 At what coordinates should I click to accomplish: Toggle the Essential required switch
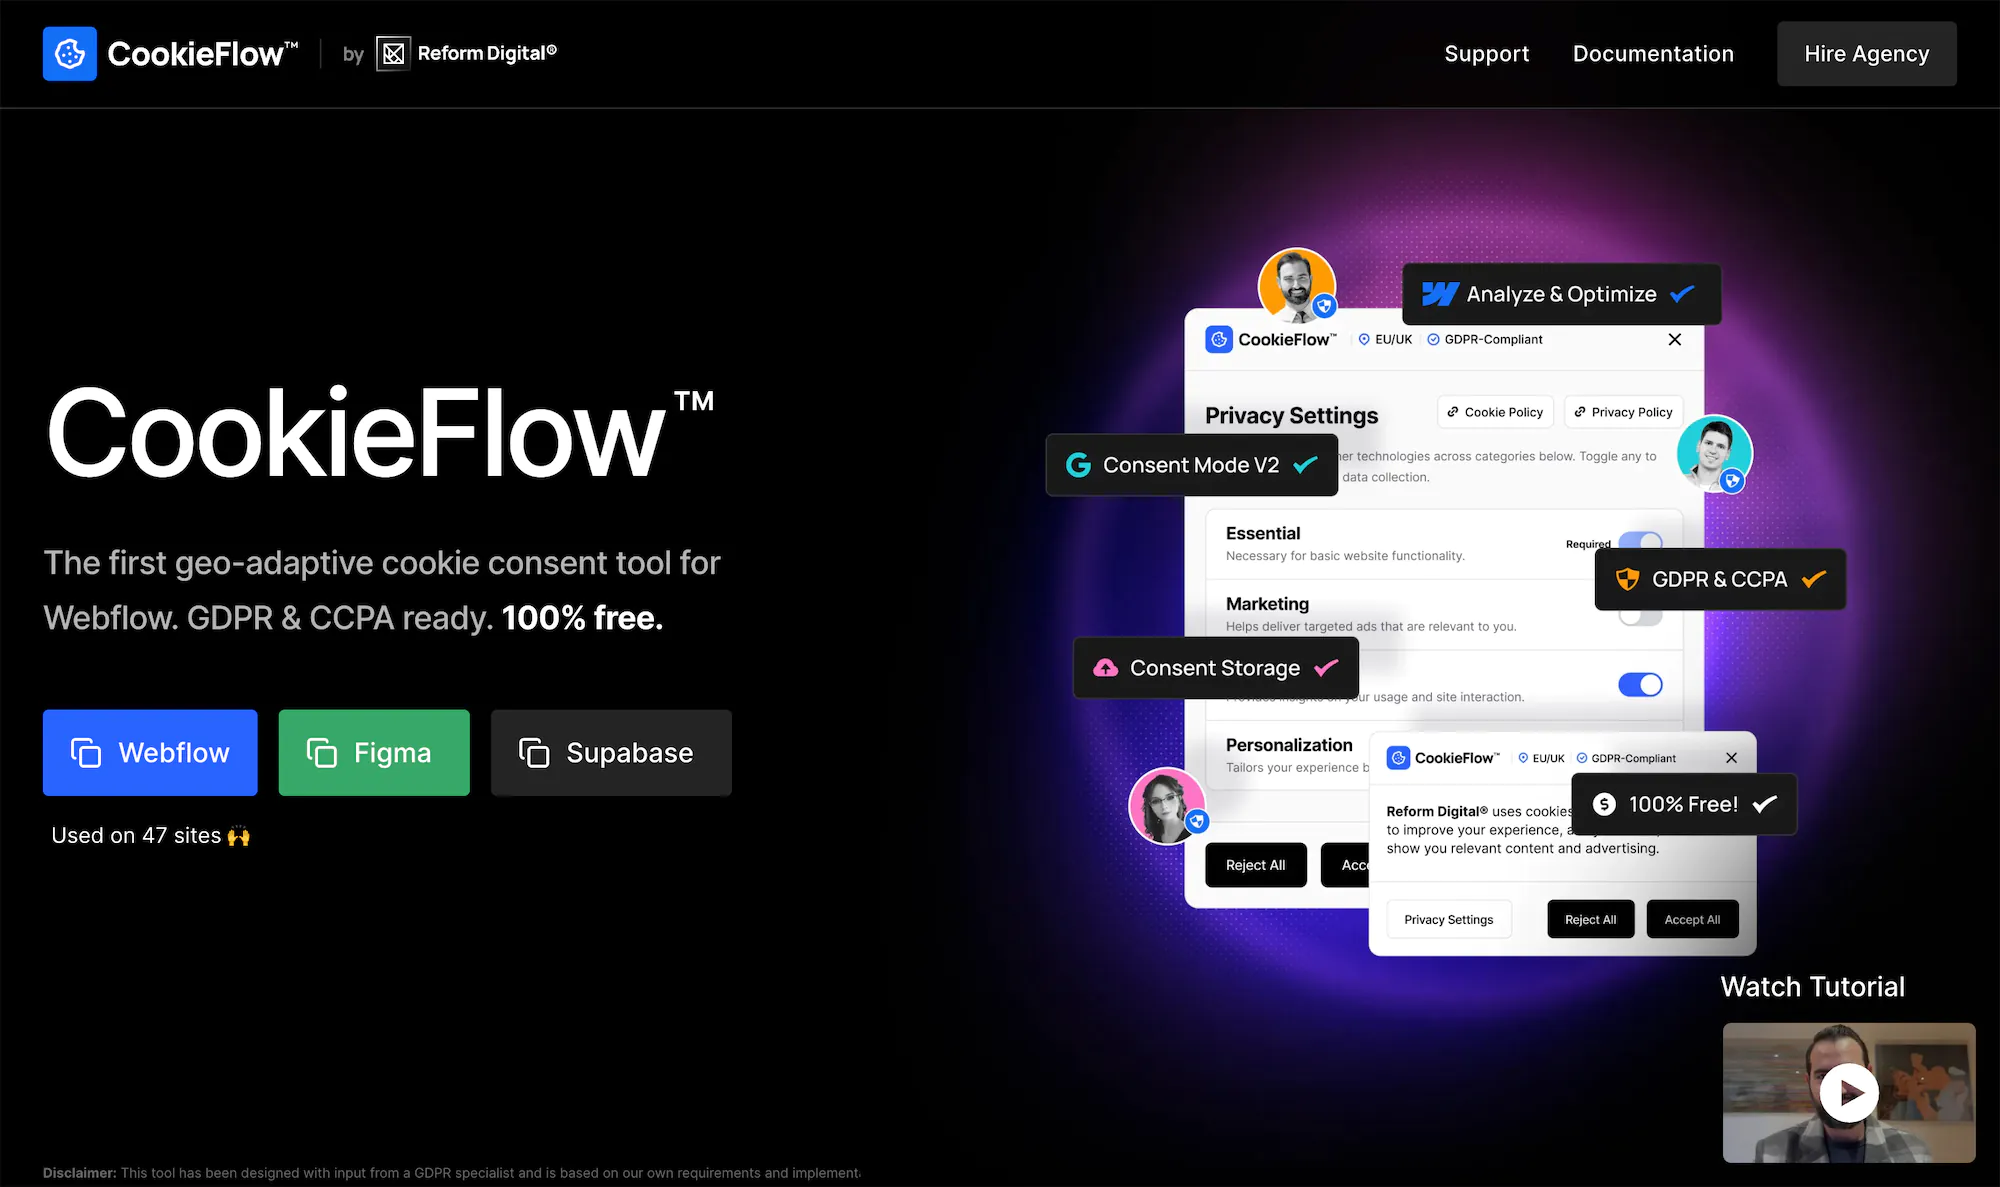(1640, 541)
